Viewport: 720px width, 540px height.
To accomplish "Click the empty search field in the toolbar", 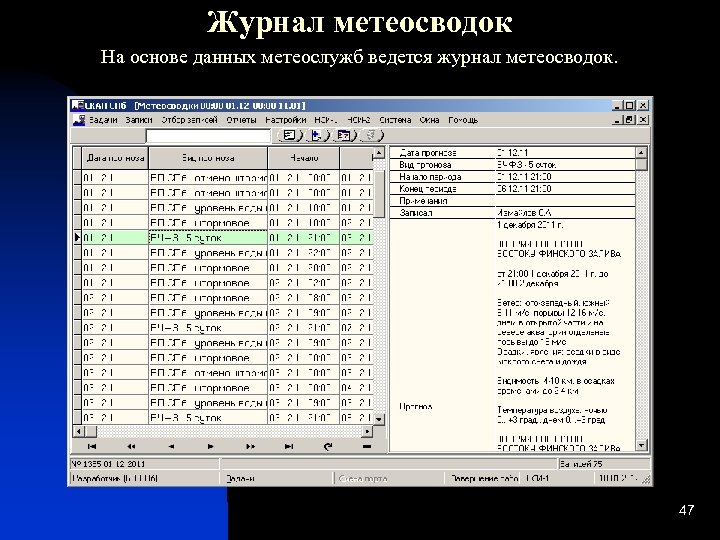I will (x=208, y=136).
